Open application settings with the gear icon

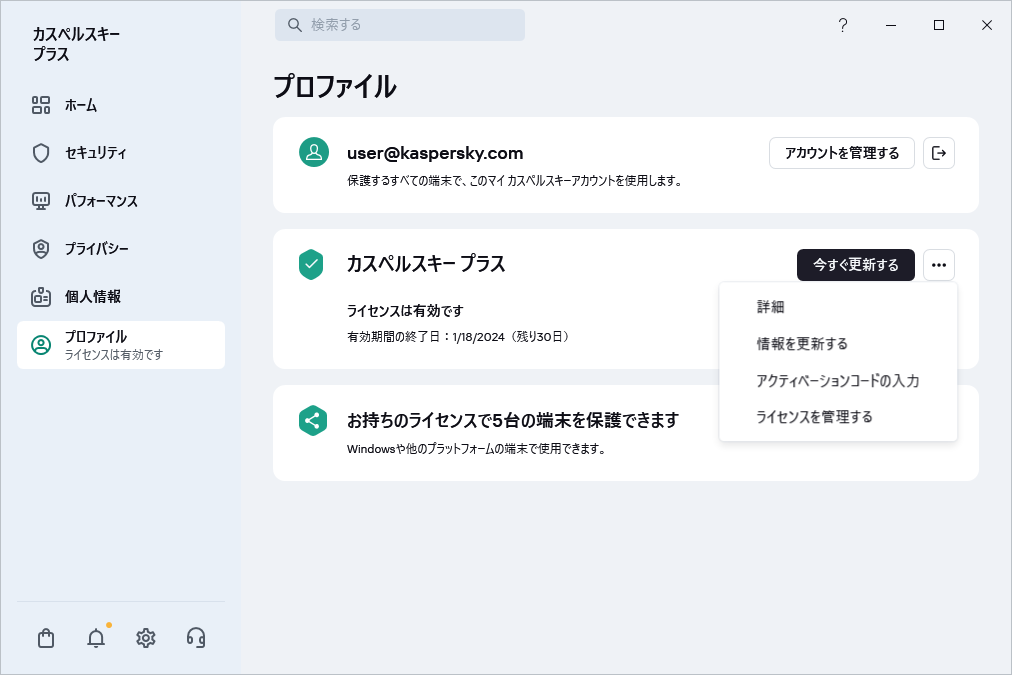[145, 638]
